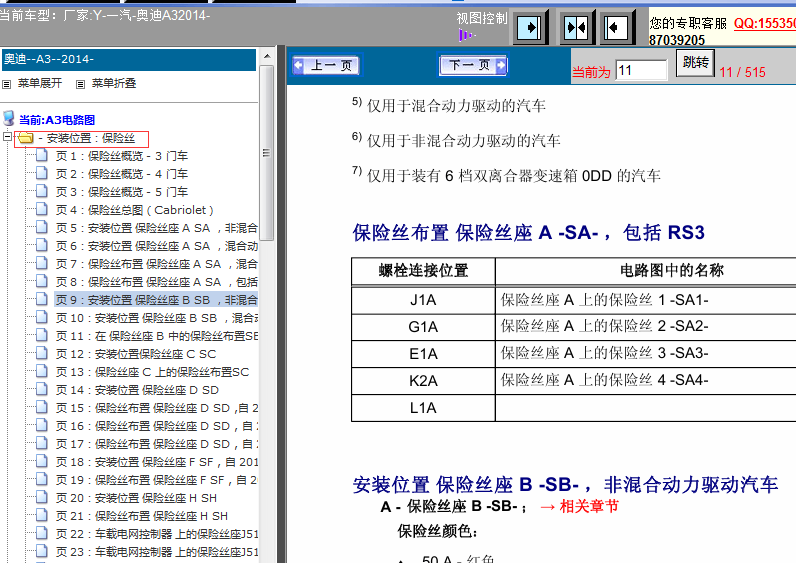
Task: Focus the current page number input field
Action: (x=641, y=70)
